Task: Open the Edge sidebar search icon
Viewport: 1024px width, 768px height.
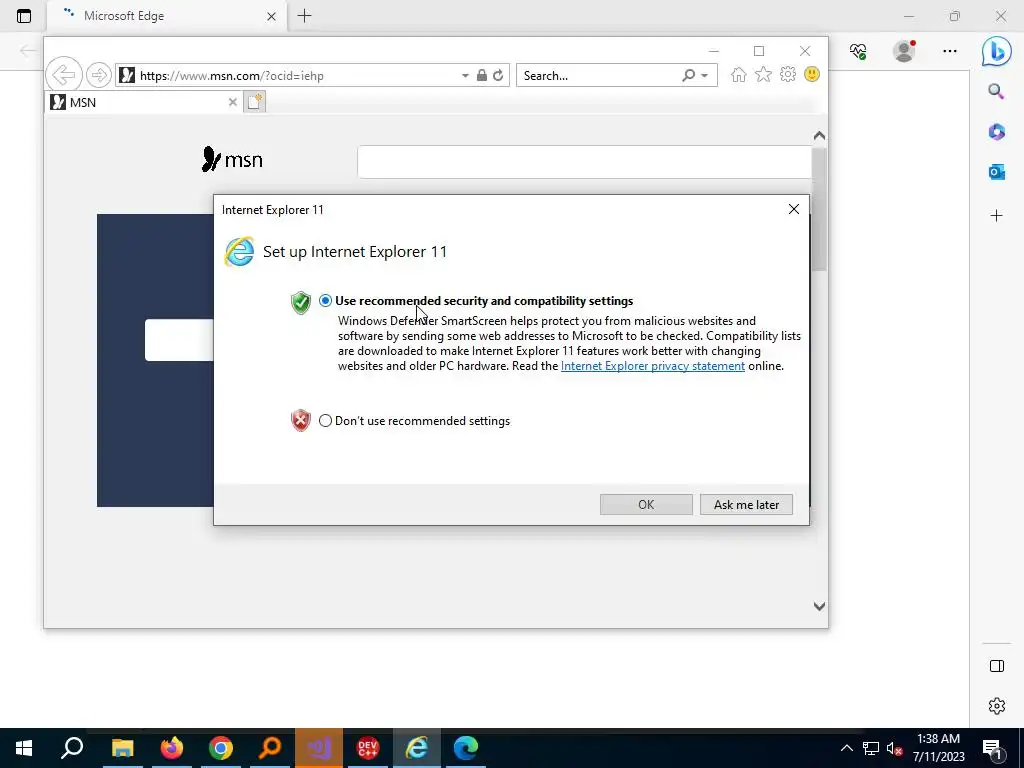Action: pos(996,91)
